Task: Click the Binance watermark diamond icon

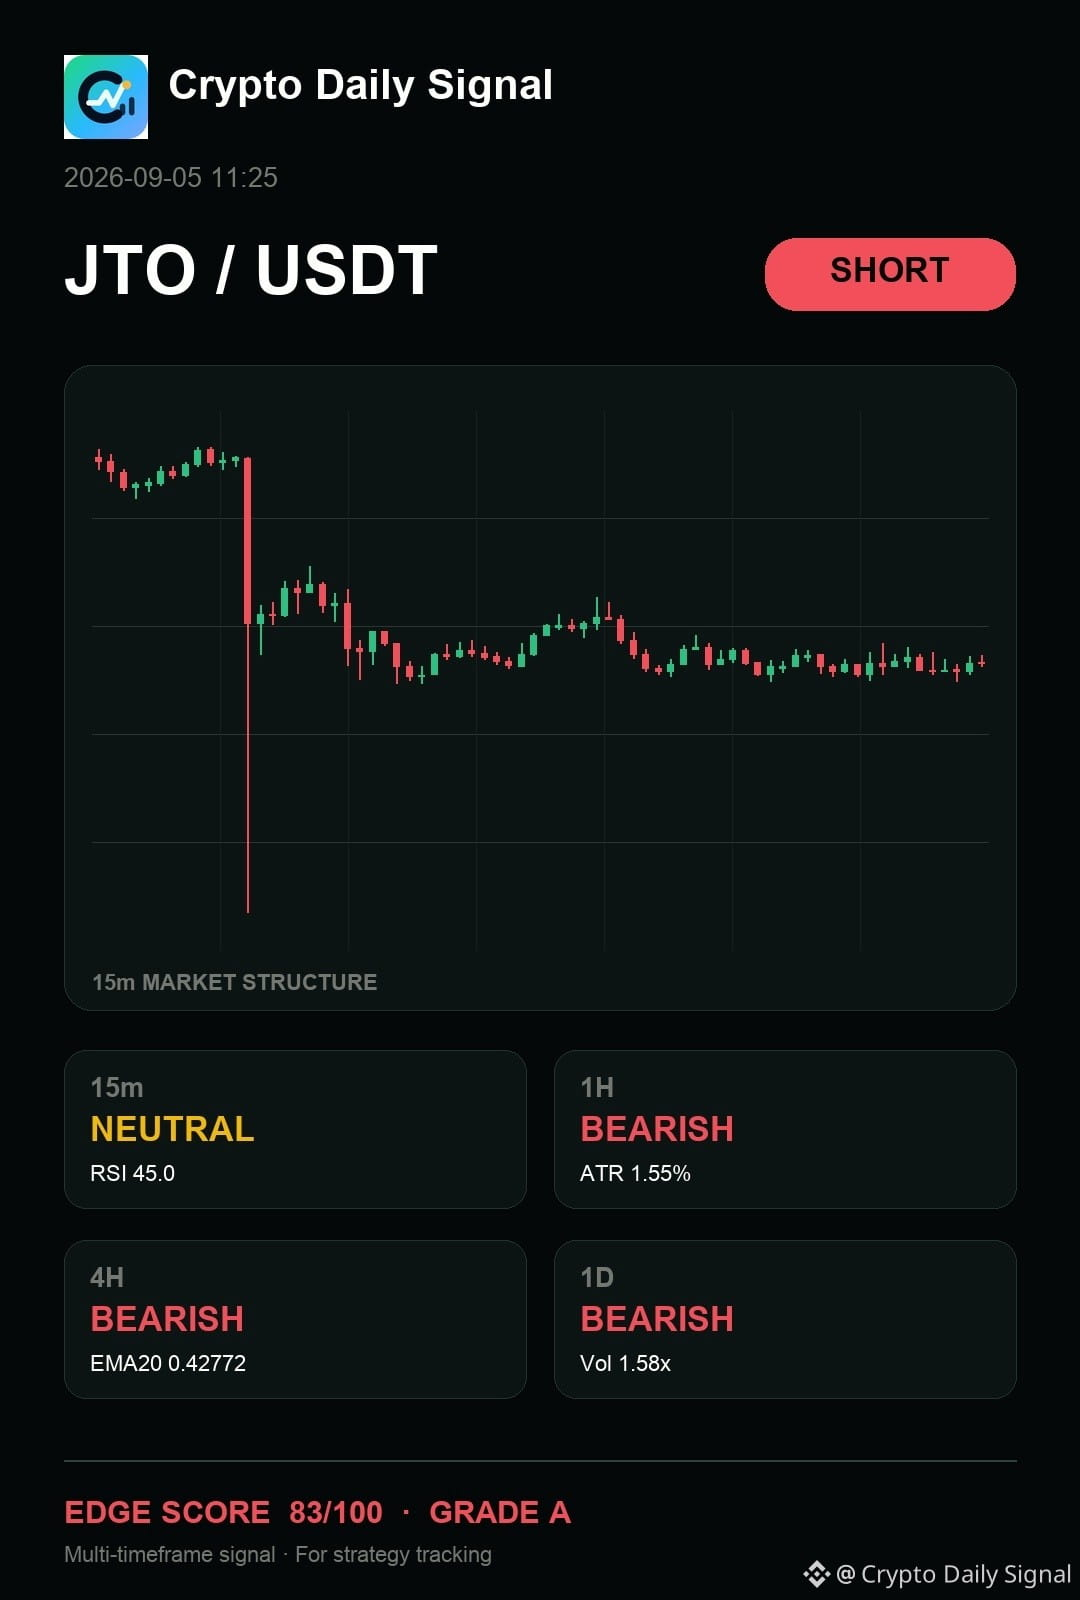Action: pyautogui.click(x=816, y=1574)
